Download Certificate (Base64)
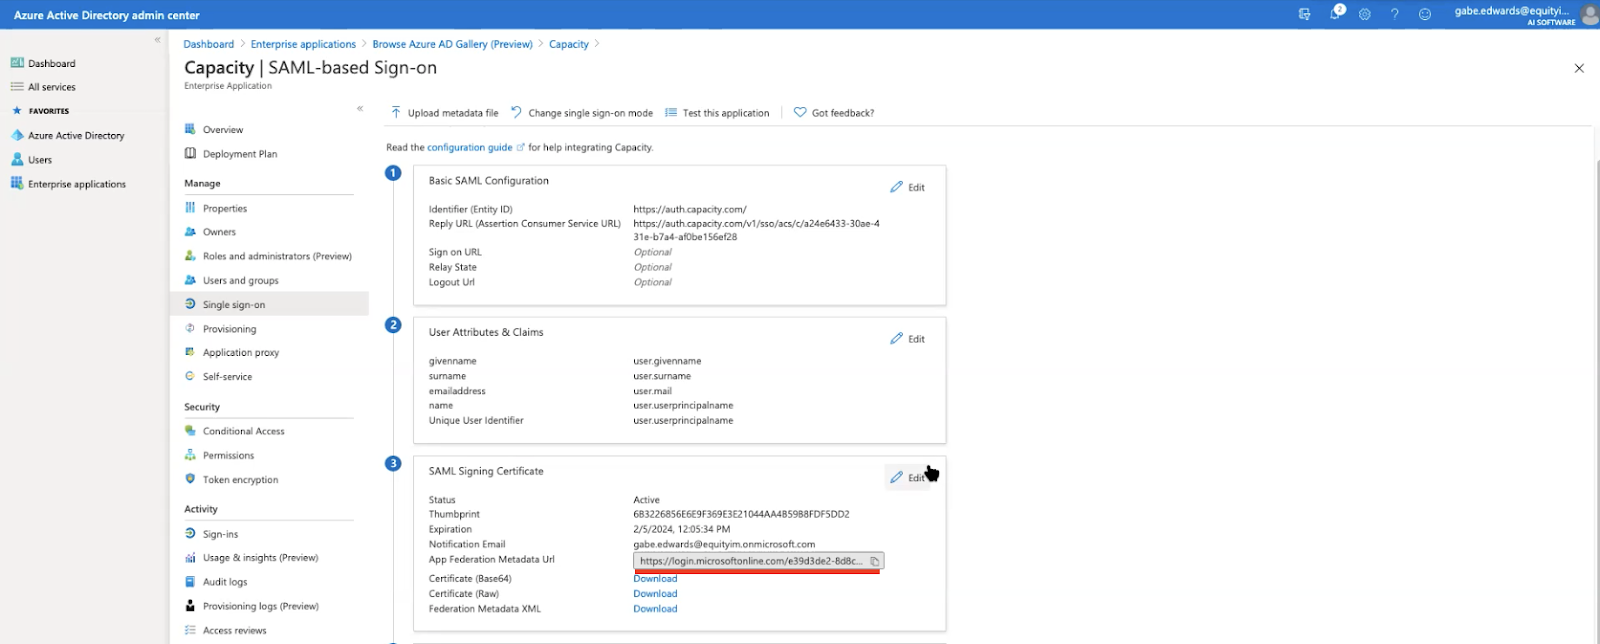Viewport: 1600px width, 644px height. [x=655, y=579]
